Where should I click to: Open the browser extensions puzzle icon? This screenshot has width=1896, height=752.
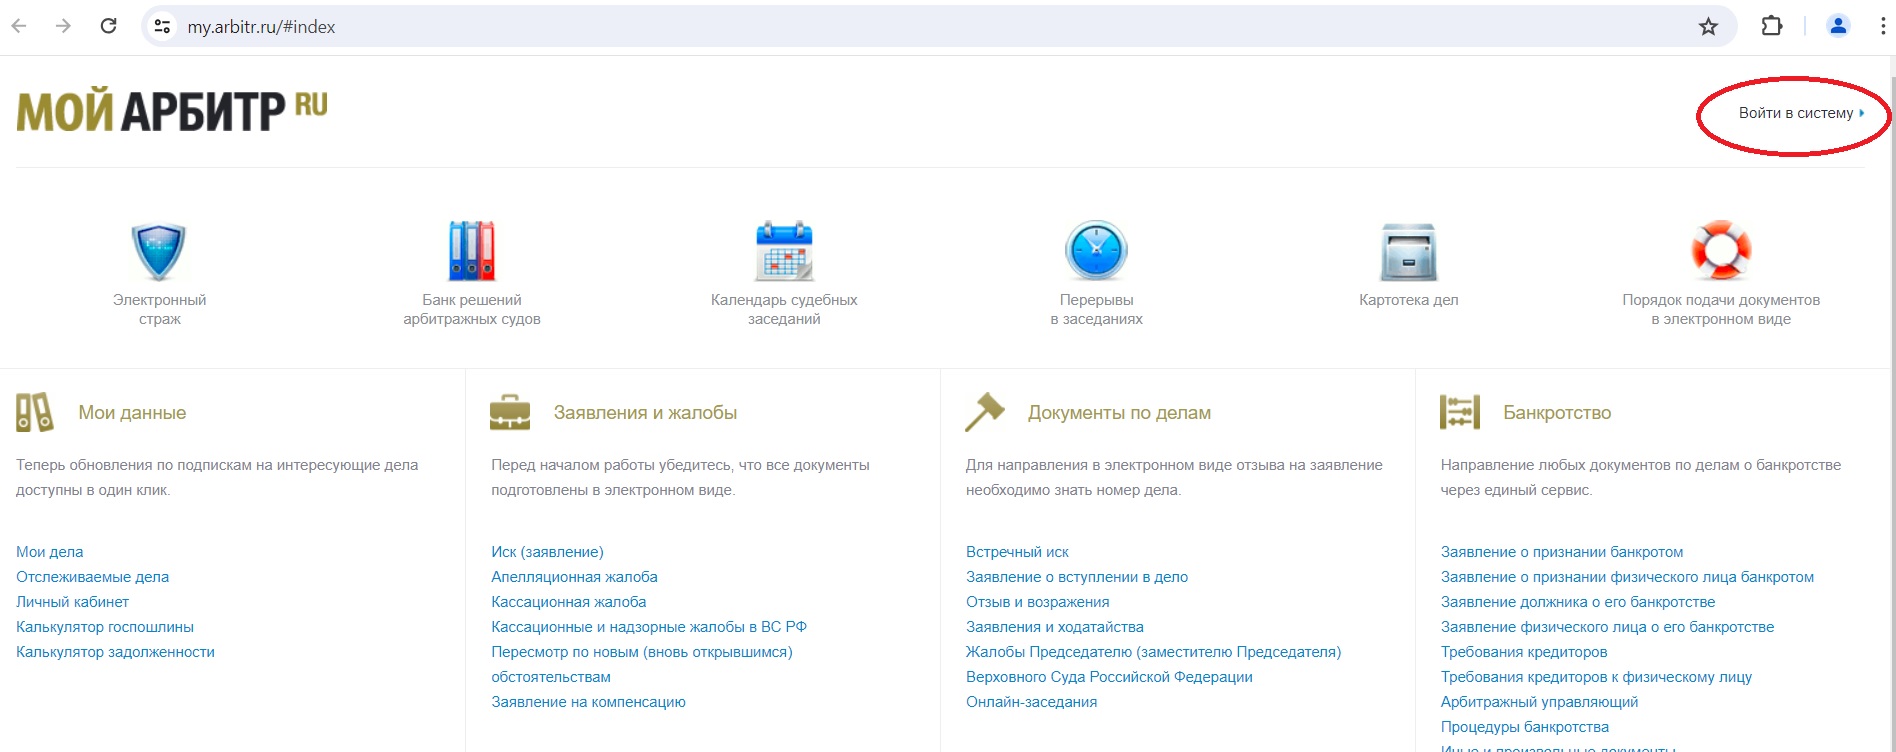1771,27
